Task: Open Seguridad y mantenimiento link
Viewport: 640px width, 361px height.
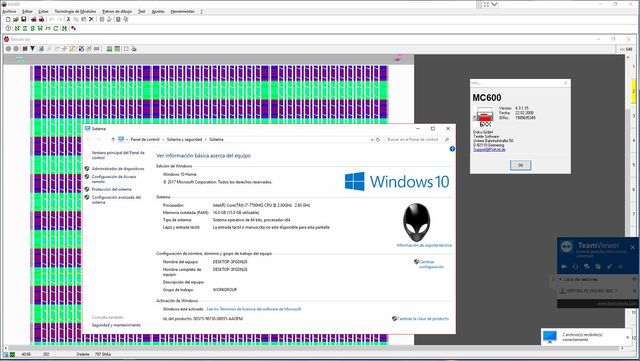Action: click(x=116, y=325)
